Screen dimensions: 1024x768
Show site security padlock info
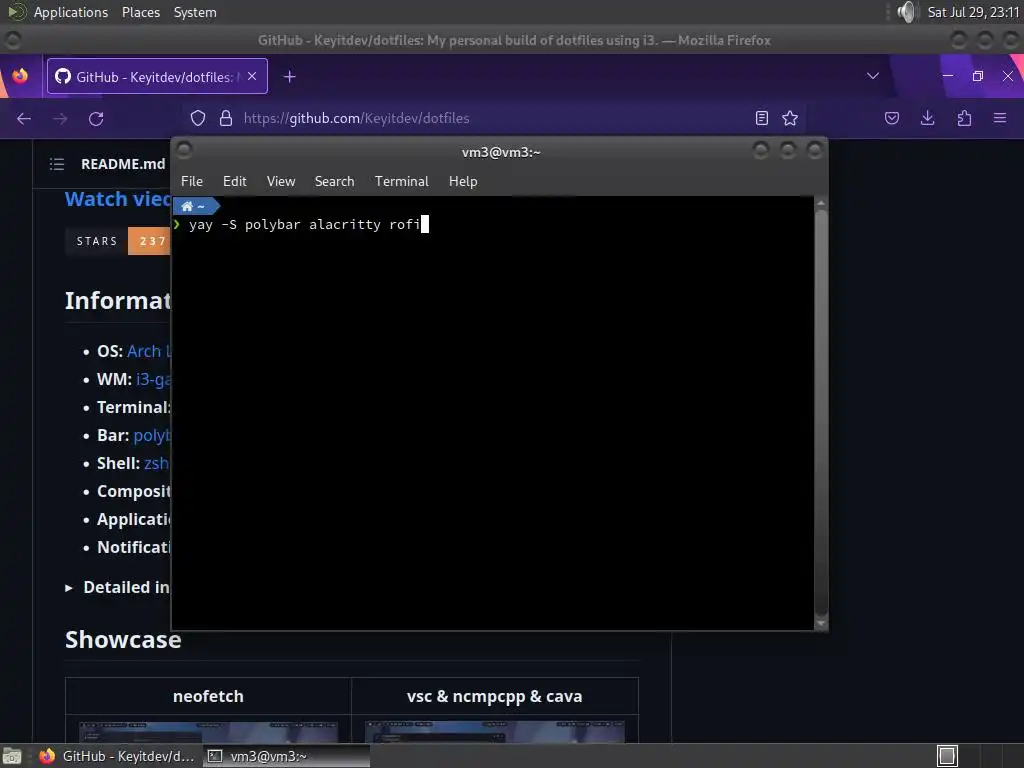coord(226,118)
